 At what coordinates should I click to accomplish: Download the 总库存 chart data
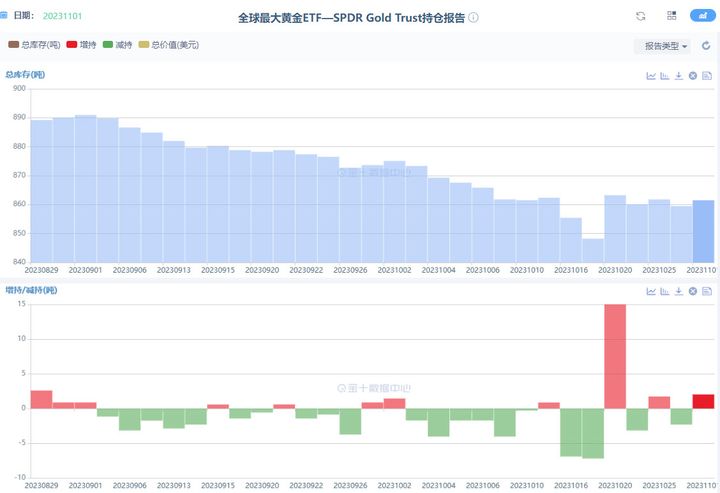(679, 76)
